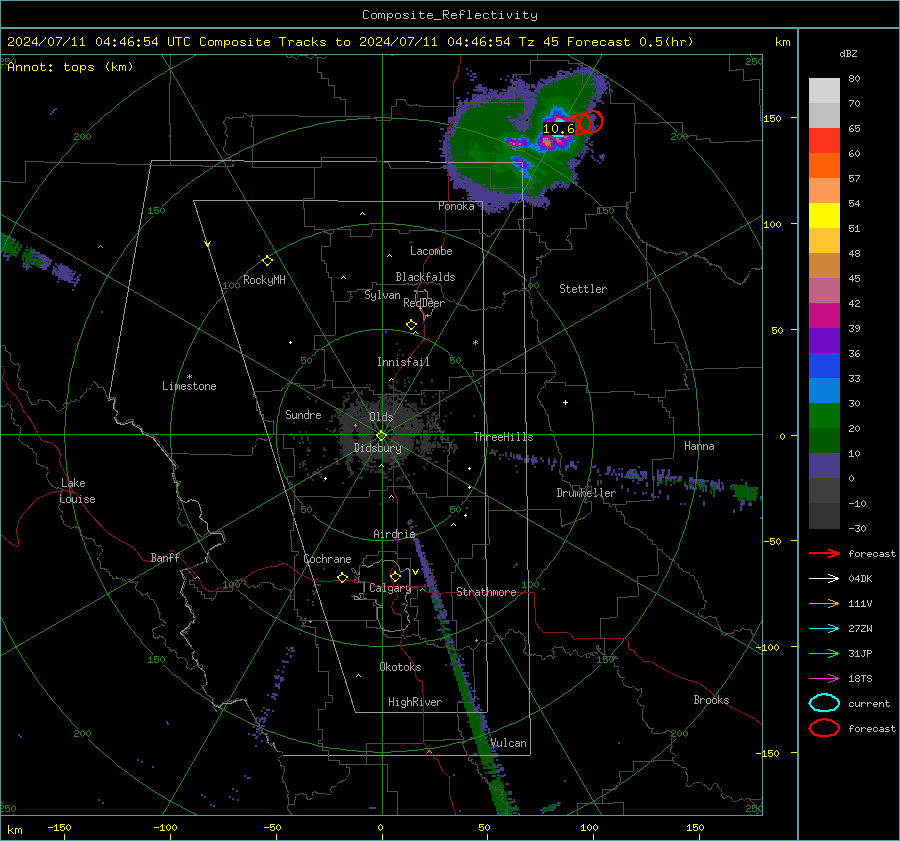Click the Banff town label
Image resolution: width=900 pixels, height=841 pixels.
165,557
